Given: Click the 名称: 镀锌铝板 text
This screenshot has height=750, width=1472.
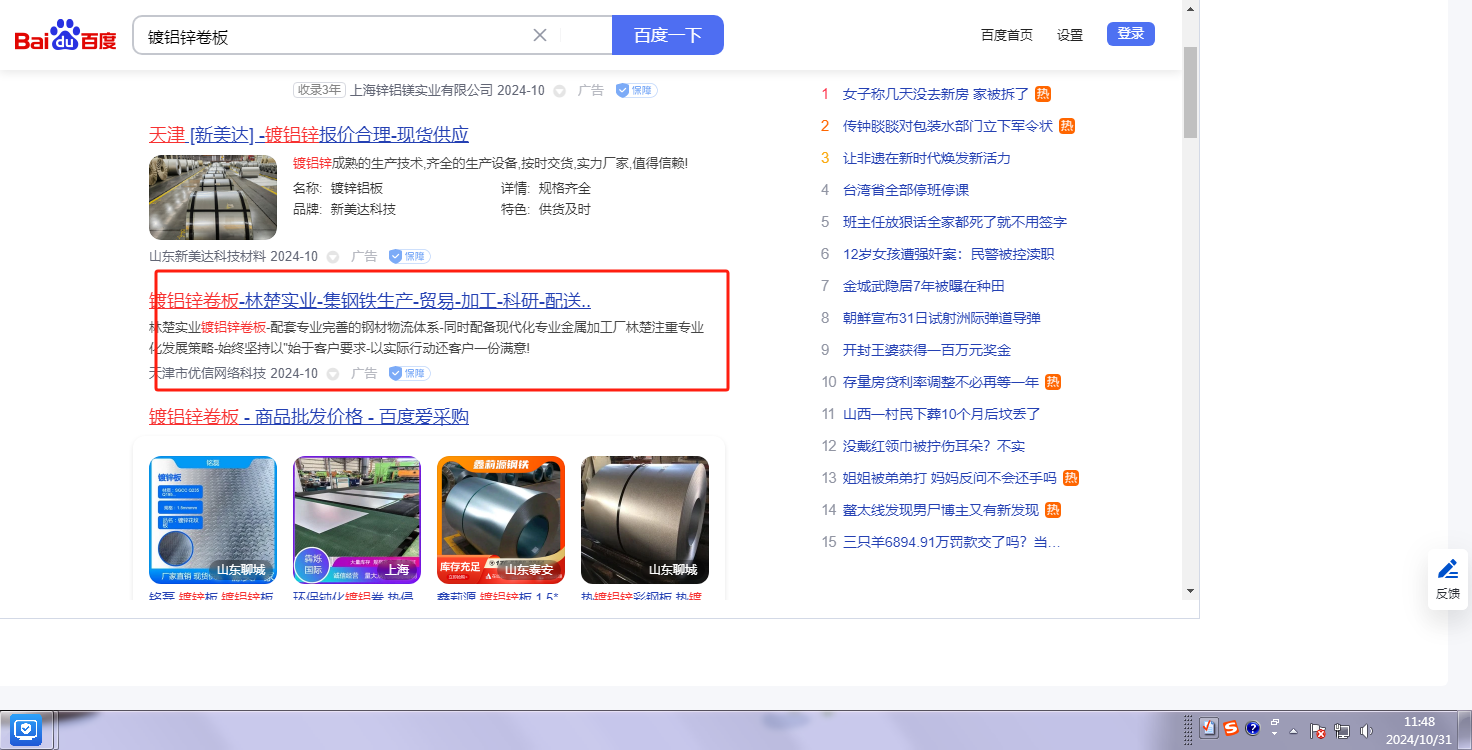Looking at the screenshot, I should (338, 188).
